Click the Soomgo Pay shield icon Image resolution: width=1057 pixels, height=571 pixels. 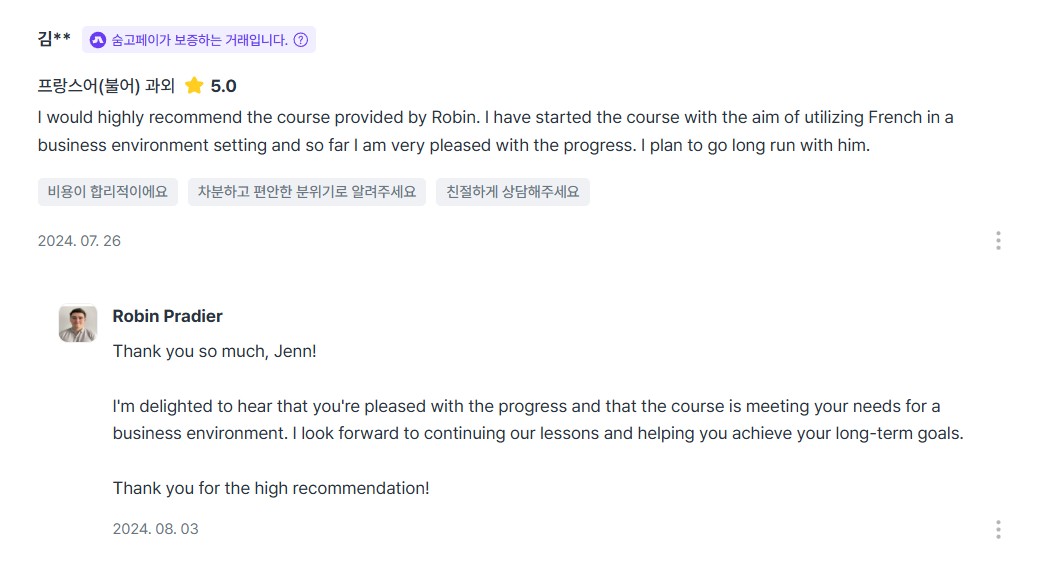(x=98, y=40)
